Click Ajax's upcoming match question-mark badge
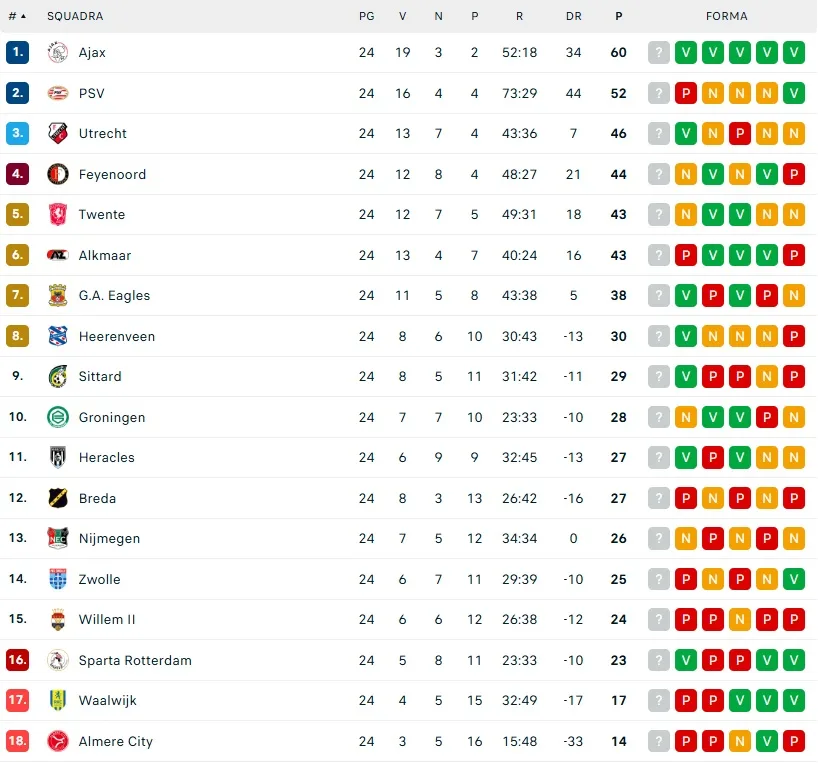This screenshot has width=818, height=763. click(x=659, y=53)
